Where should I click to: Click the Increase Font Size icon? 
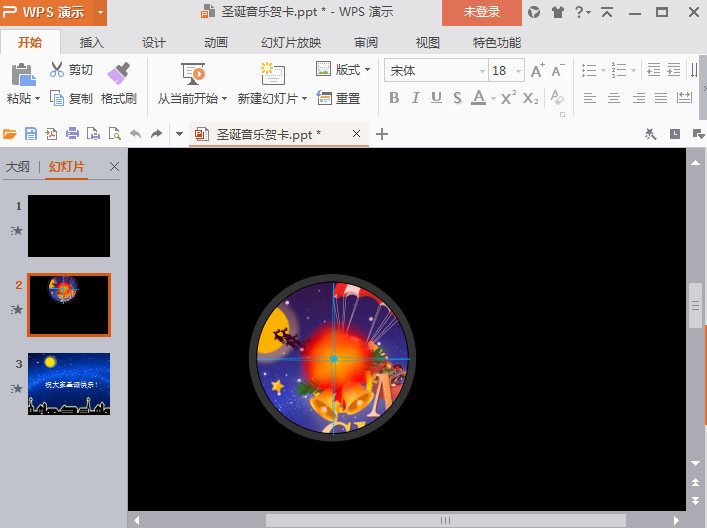click(537, 71)
